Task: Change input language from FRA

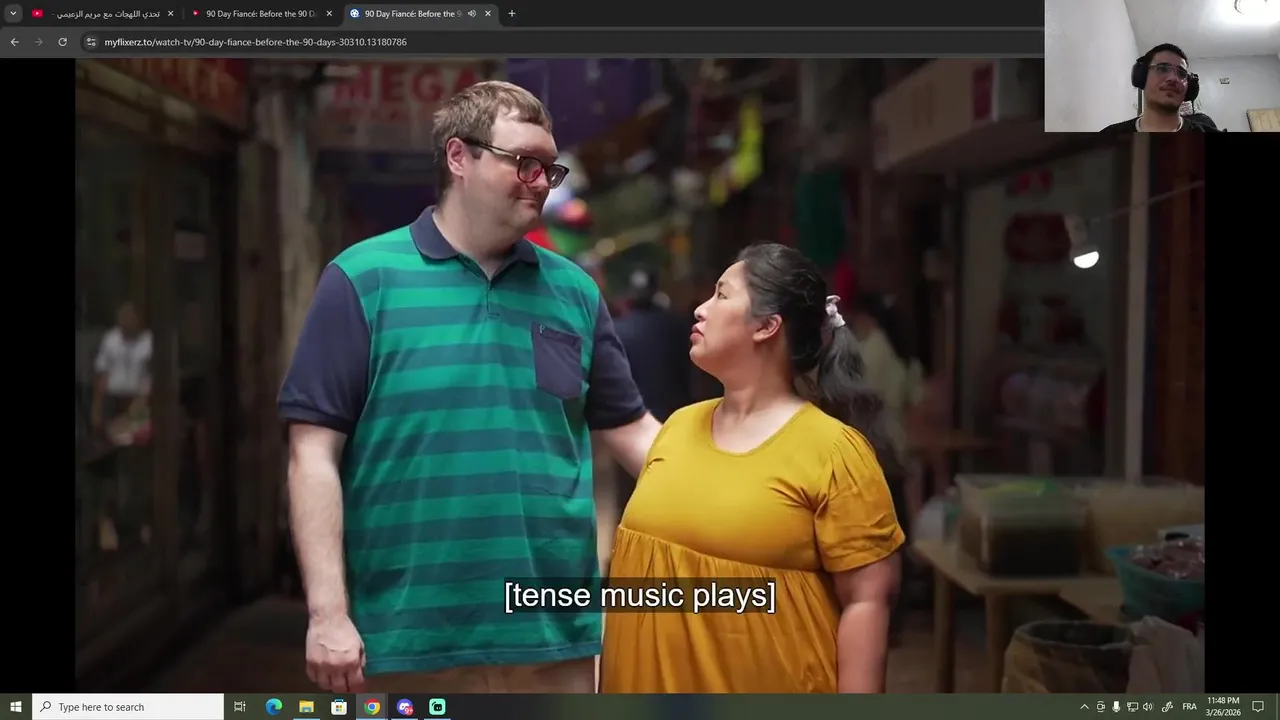Action: pos(1189,707)
